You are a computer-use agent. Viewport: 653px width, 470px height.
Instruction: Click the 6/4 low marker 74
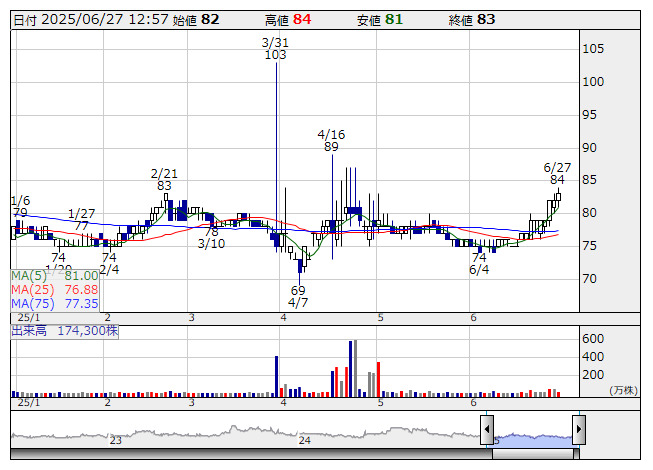point(479,257)
